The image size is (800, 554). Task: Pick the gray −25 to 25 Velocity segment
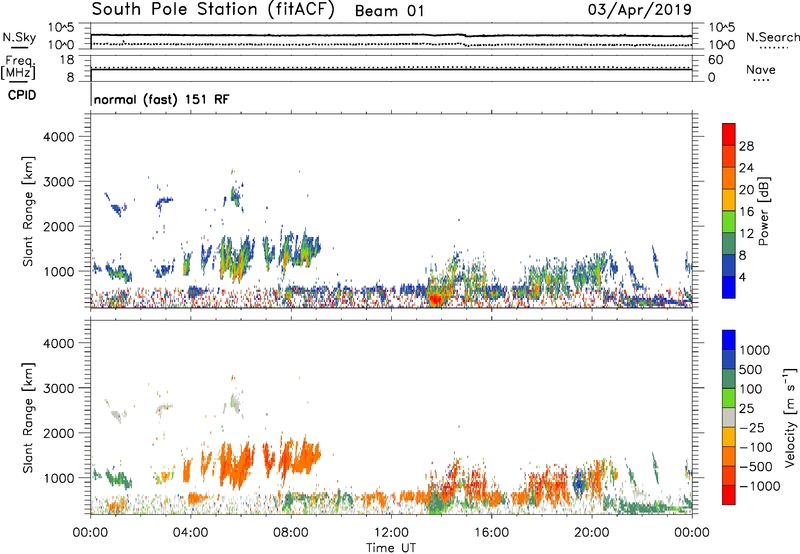pyautogui.click(x=729, y=418)
